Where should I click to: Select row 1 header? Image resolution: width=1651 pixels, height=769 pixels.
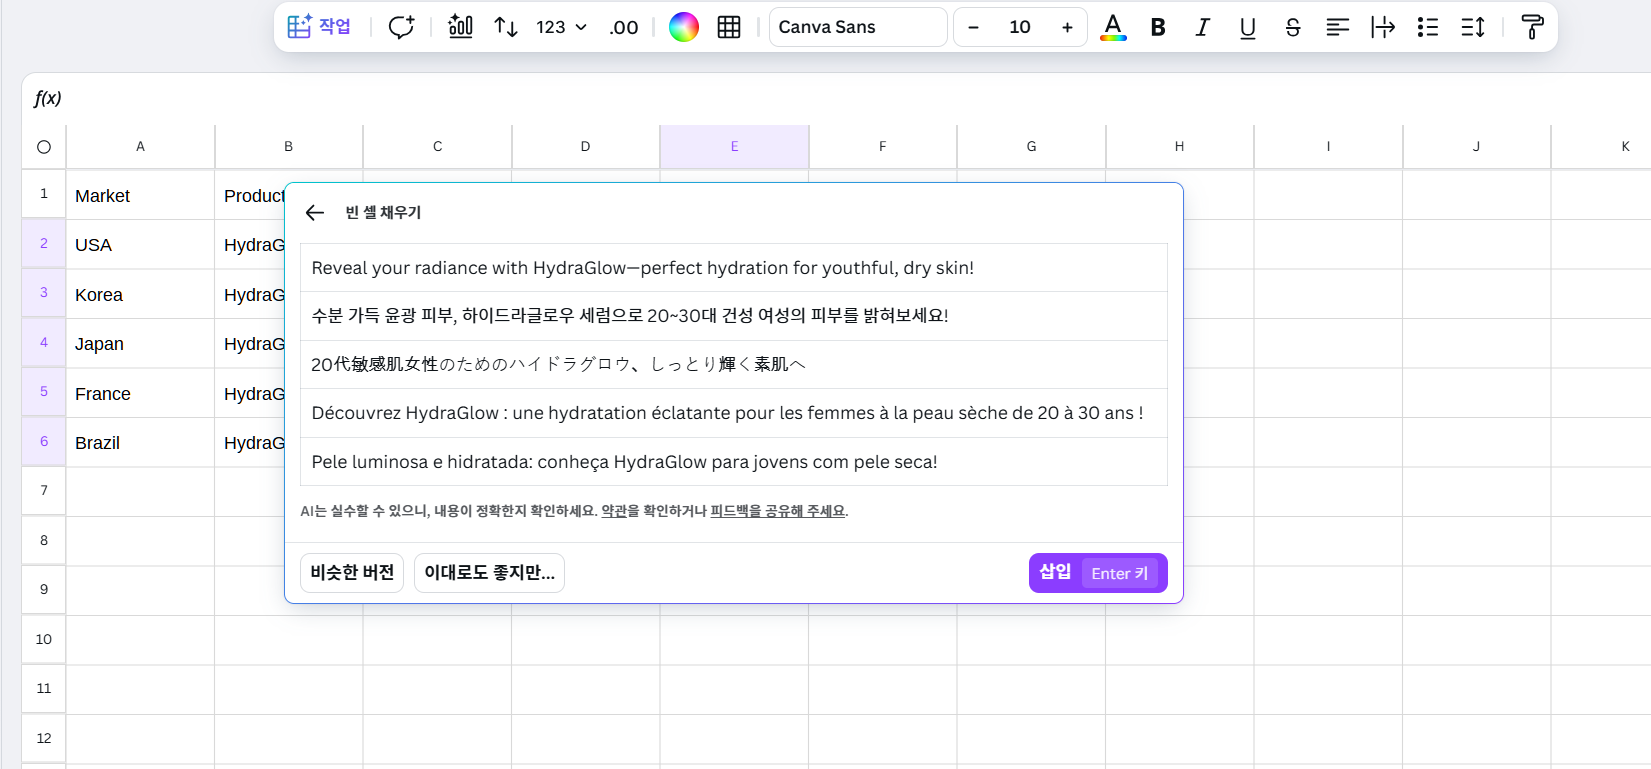(44, 194)
